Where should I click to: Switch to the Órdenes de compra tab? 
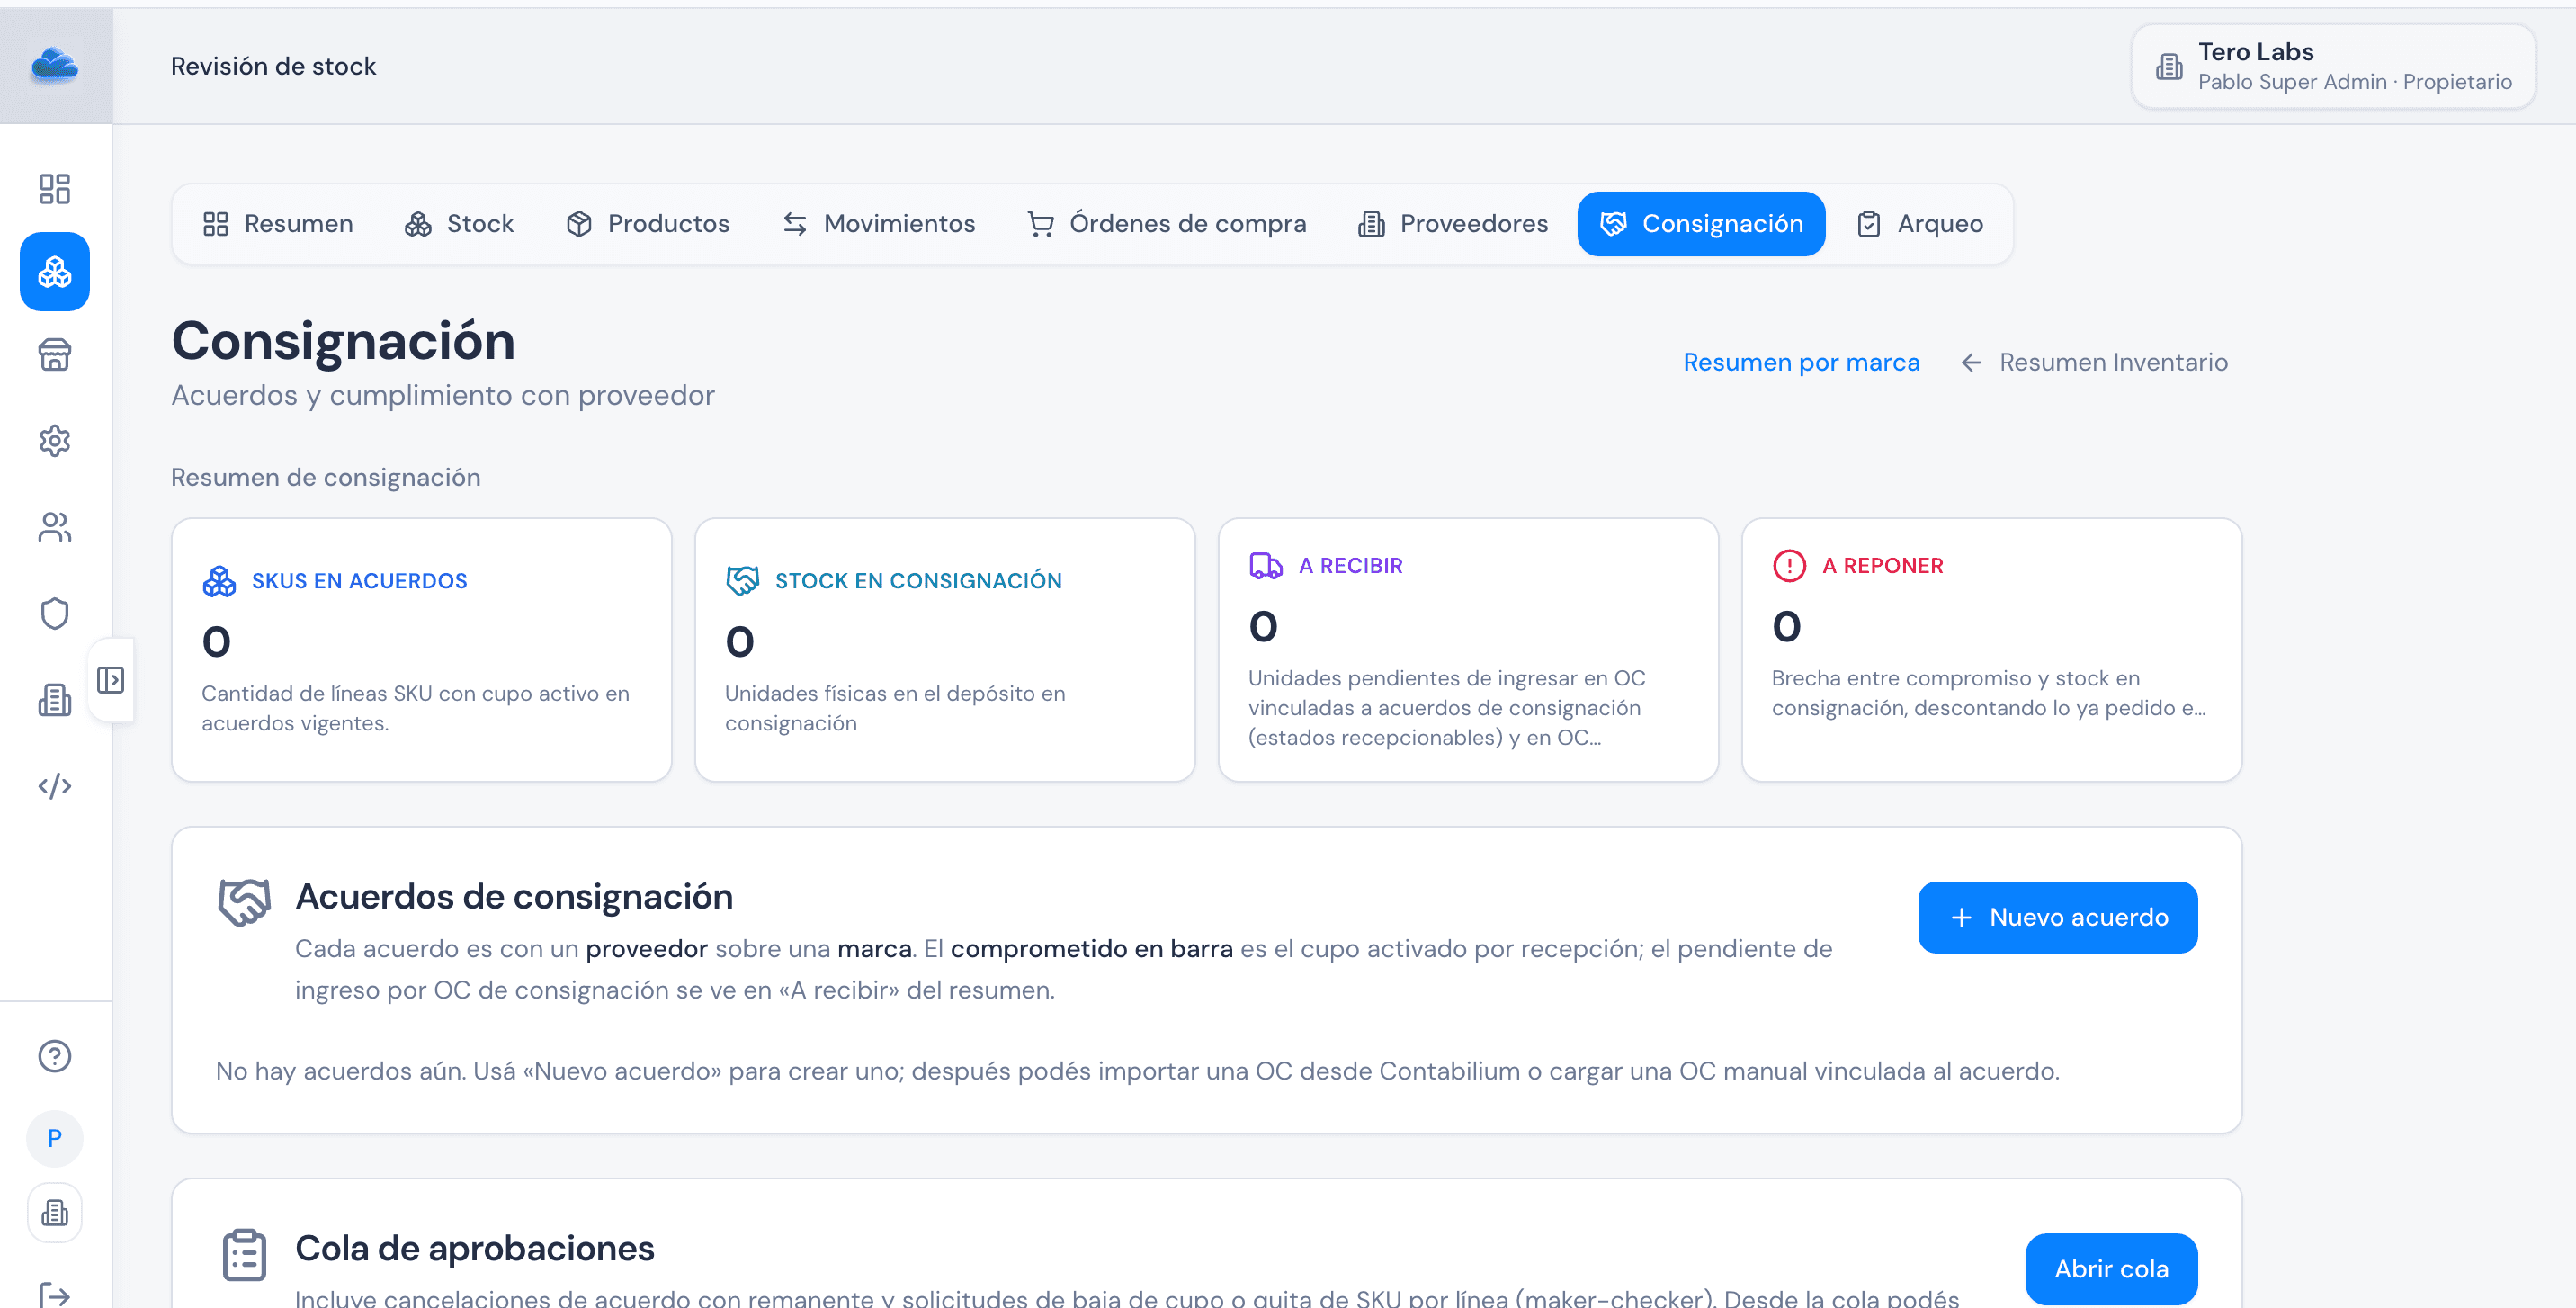[1167, 224]
